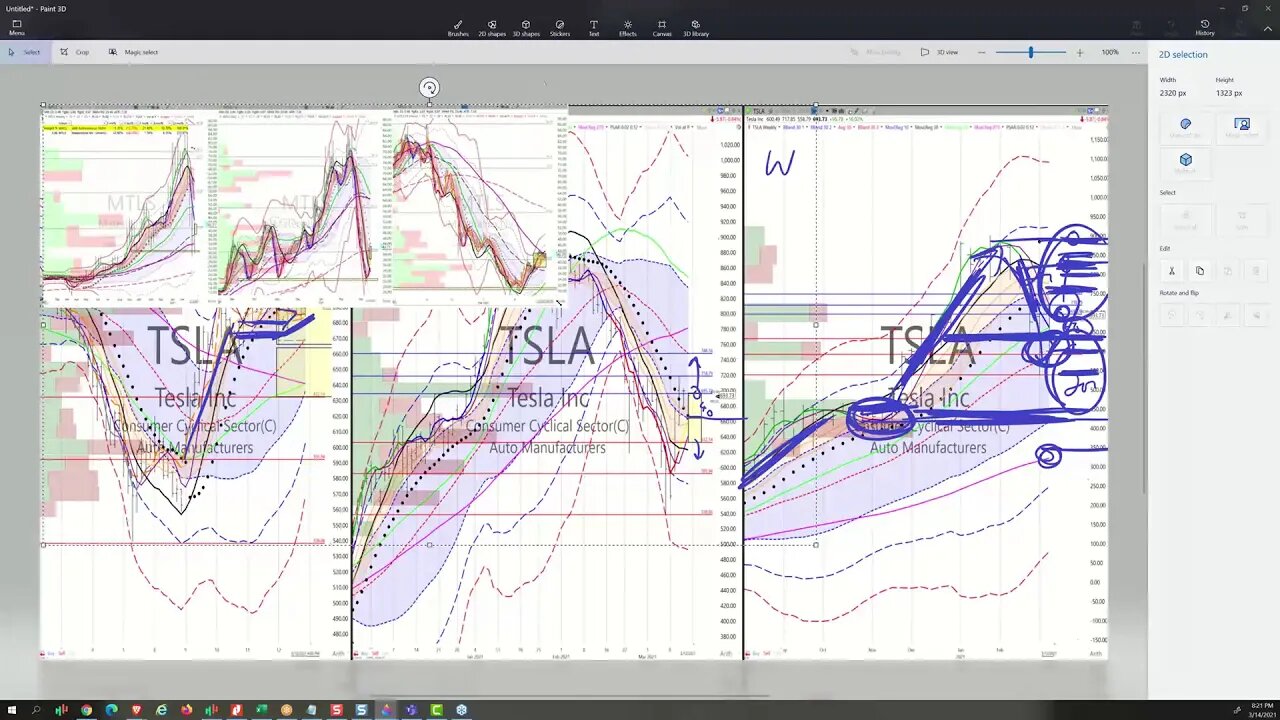Open the Paint 3D Menu
The height and width of the screenshot is (720, 1280).
pos(17,28)
